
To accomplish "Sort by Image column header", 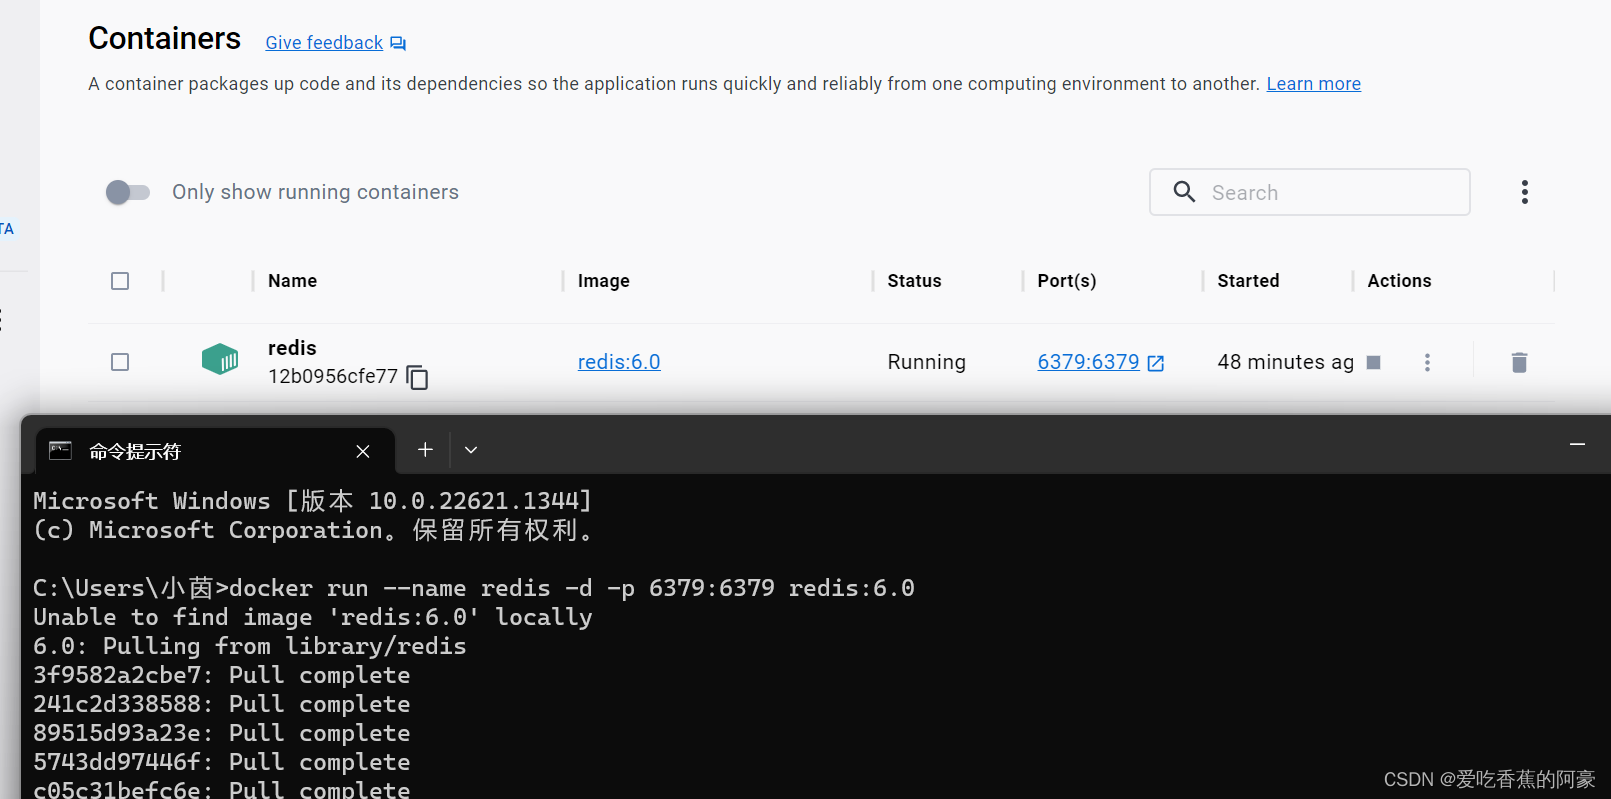I will tap(604, 281).
